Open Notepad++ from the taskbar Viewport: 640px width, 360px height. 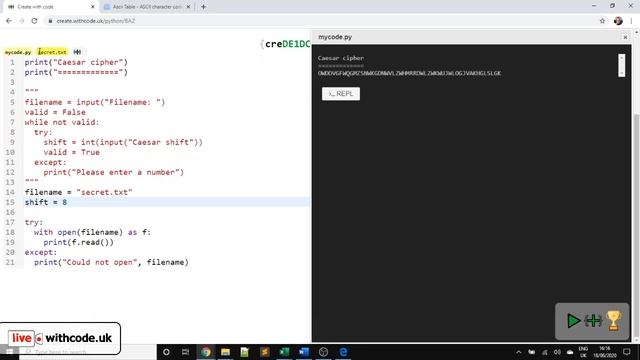pos(244,352)
